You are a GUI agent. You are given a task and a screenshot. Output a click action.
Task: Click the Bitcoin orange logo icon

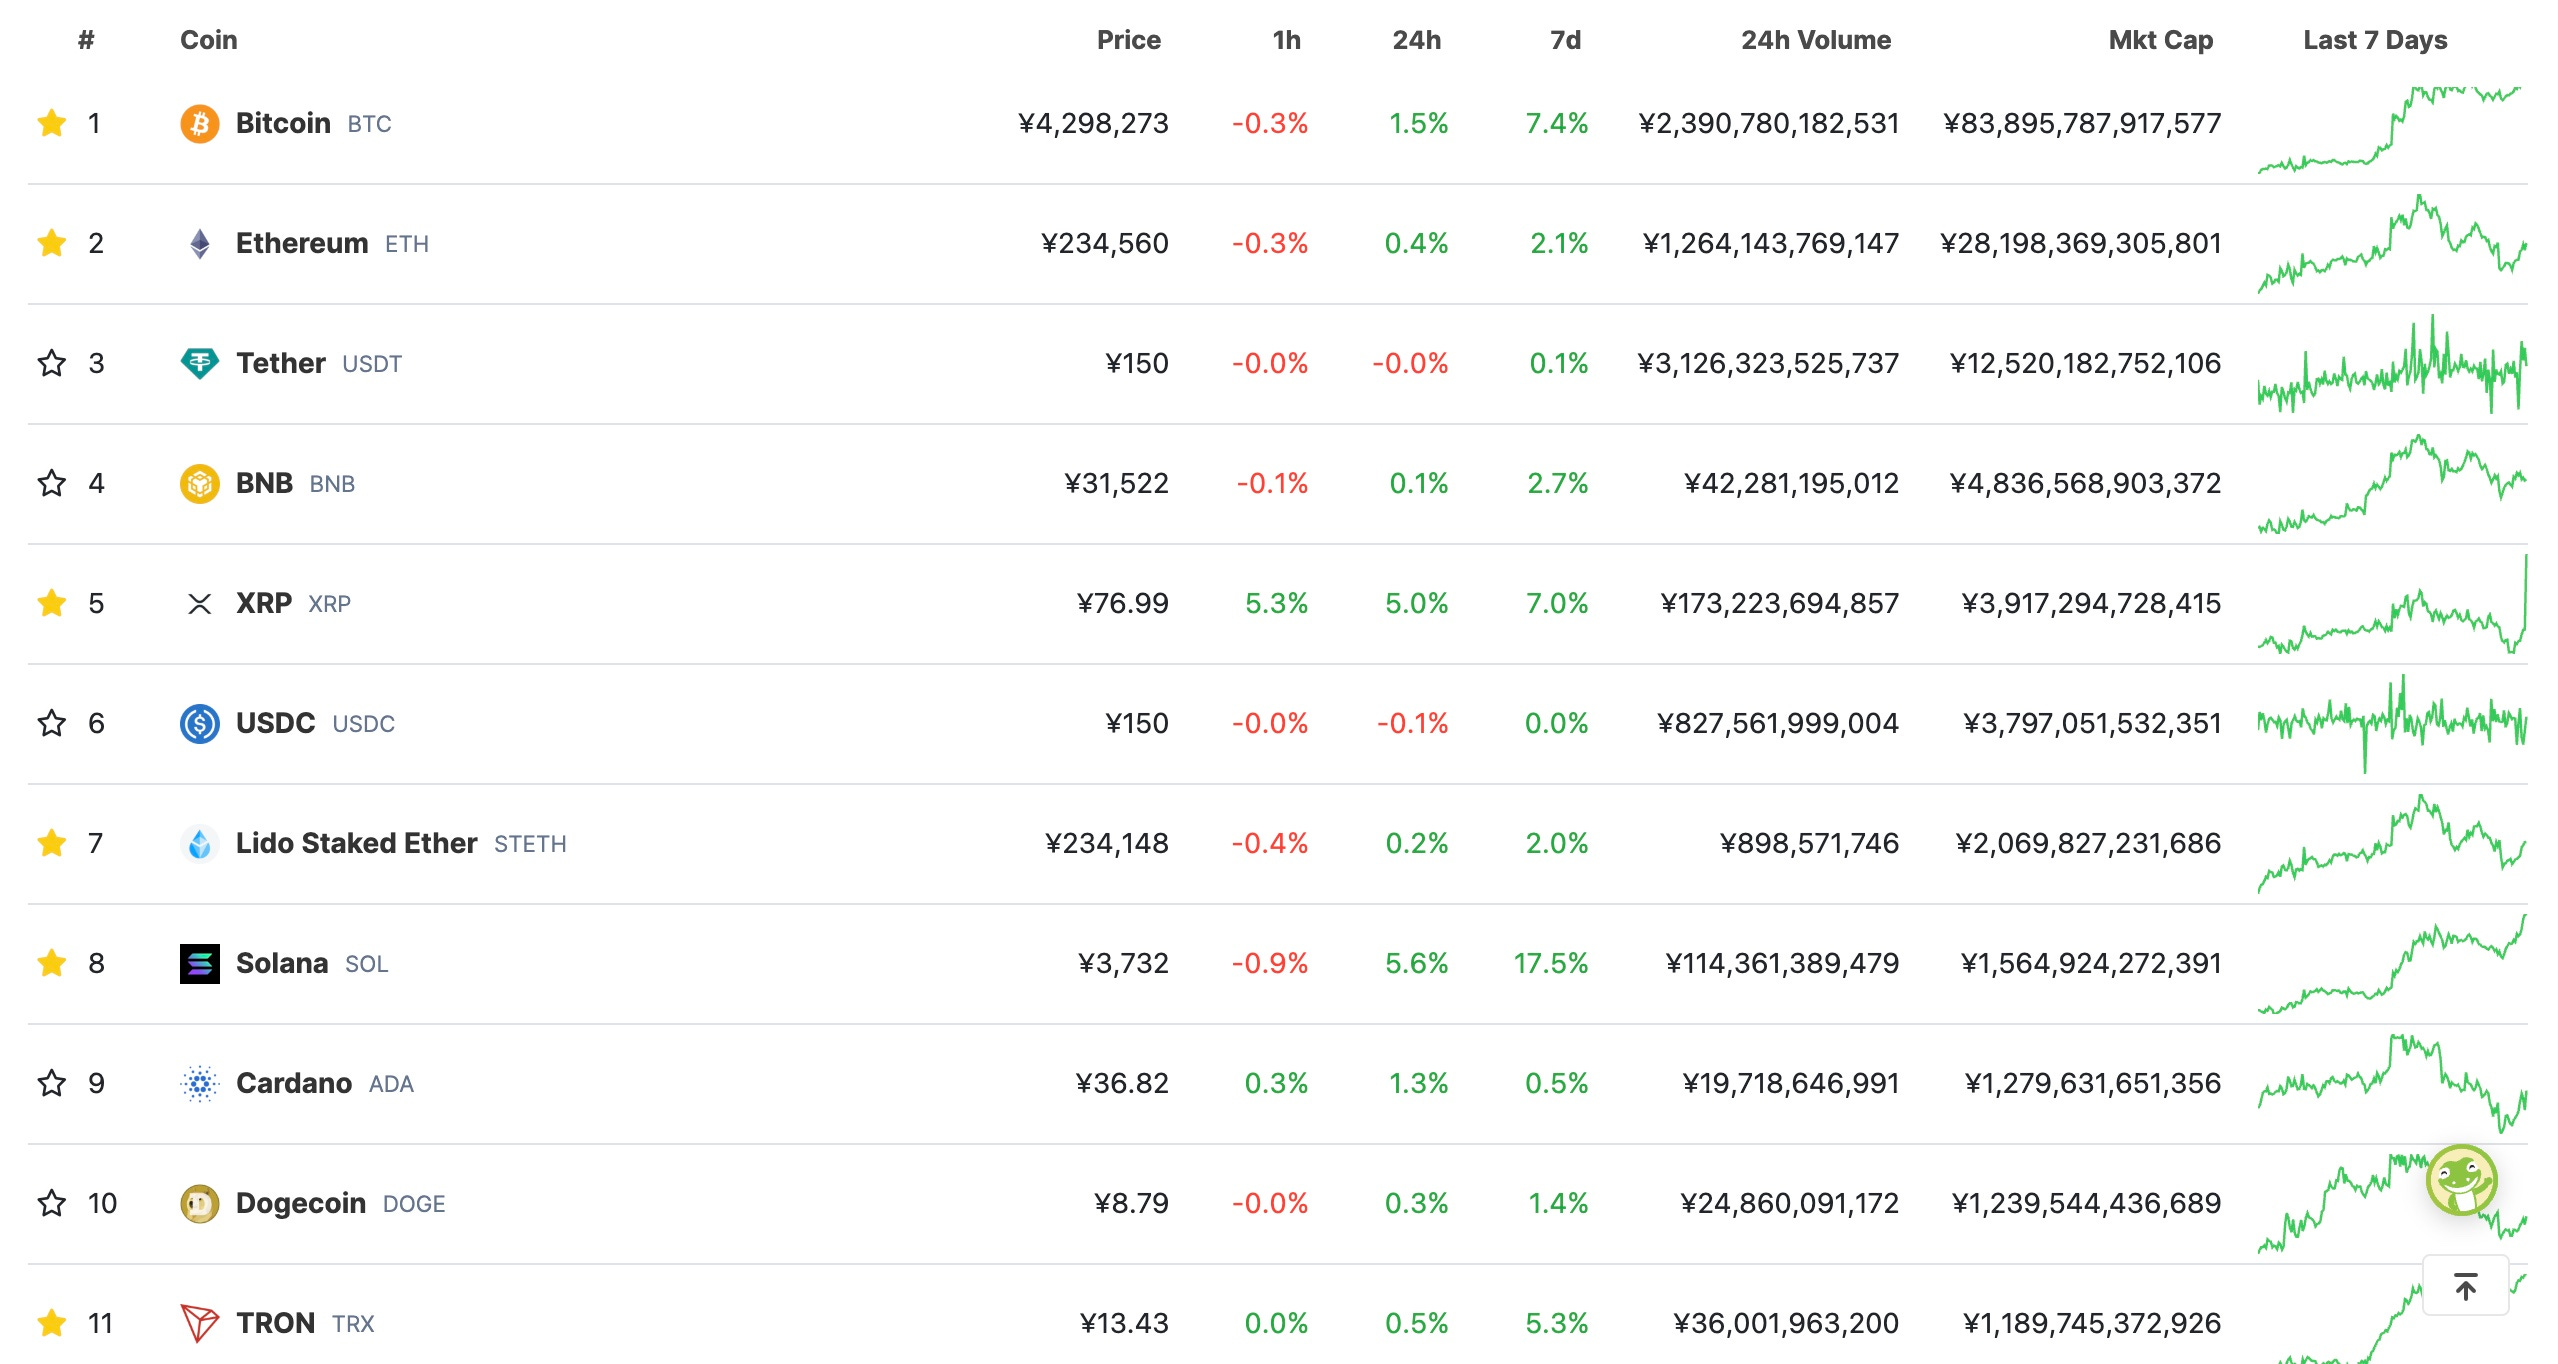[x=200, y=124]
